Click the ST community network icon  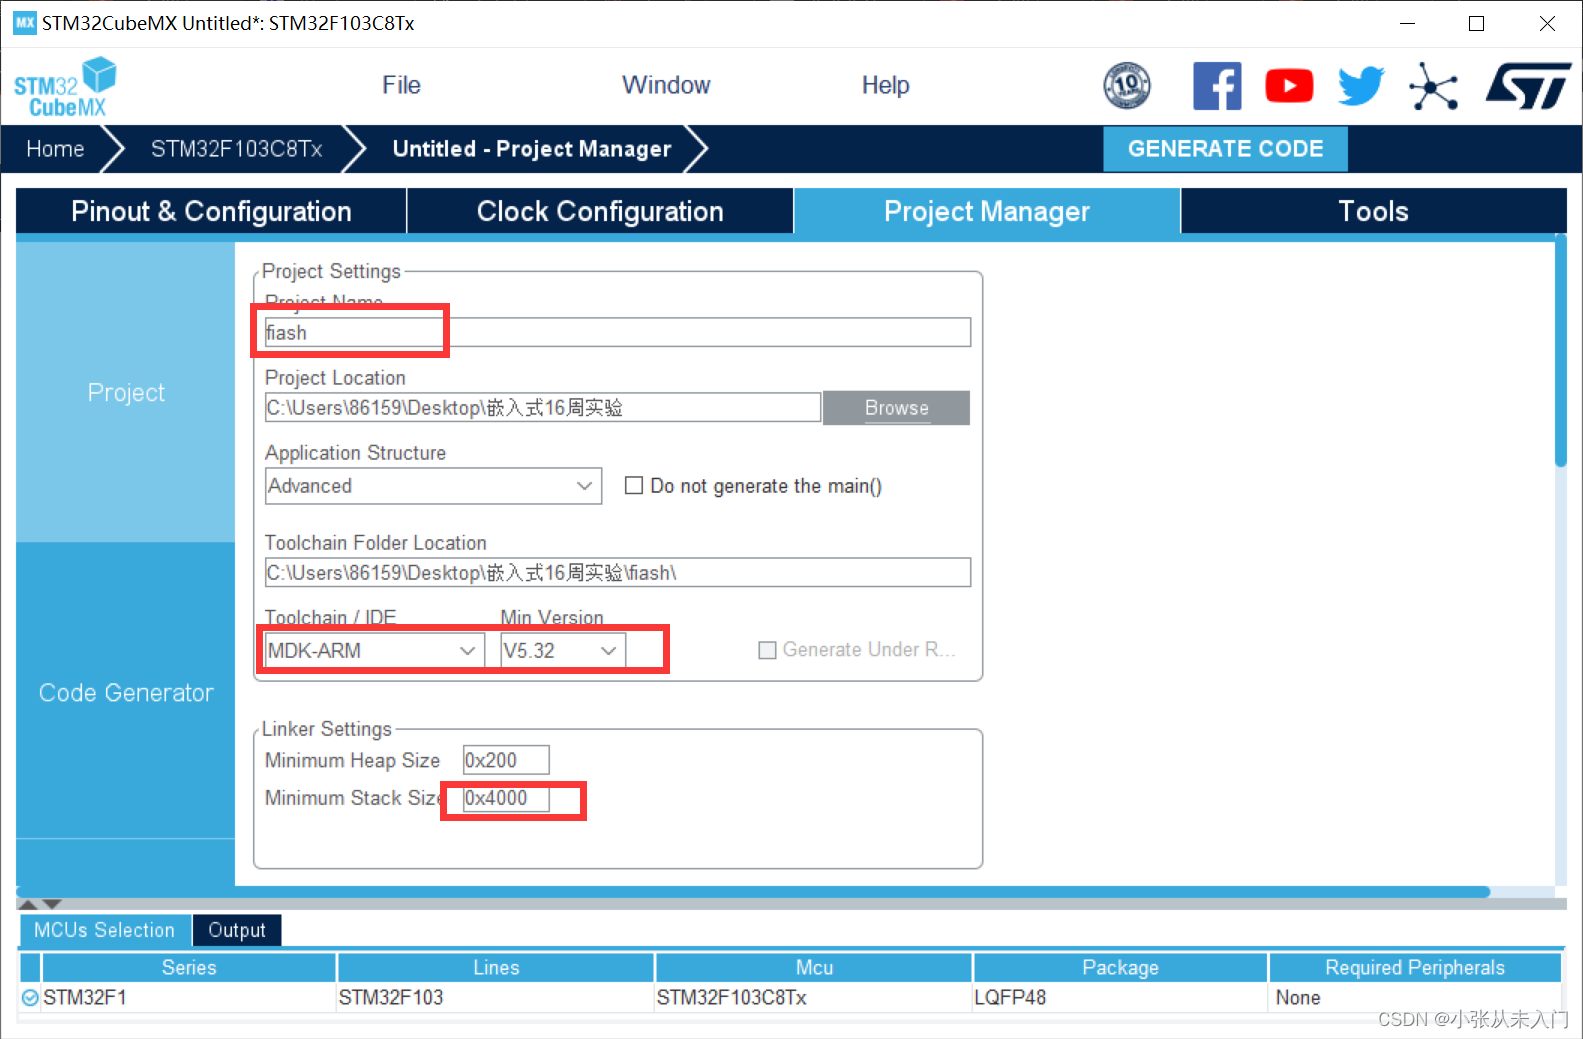click(1433, 86)
